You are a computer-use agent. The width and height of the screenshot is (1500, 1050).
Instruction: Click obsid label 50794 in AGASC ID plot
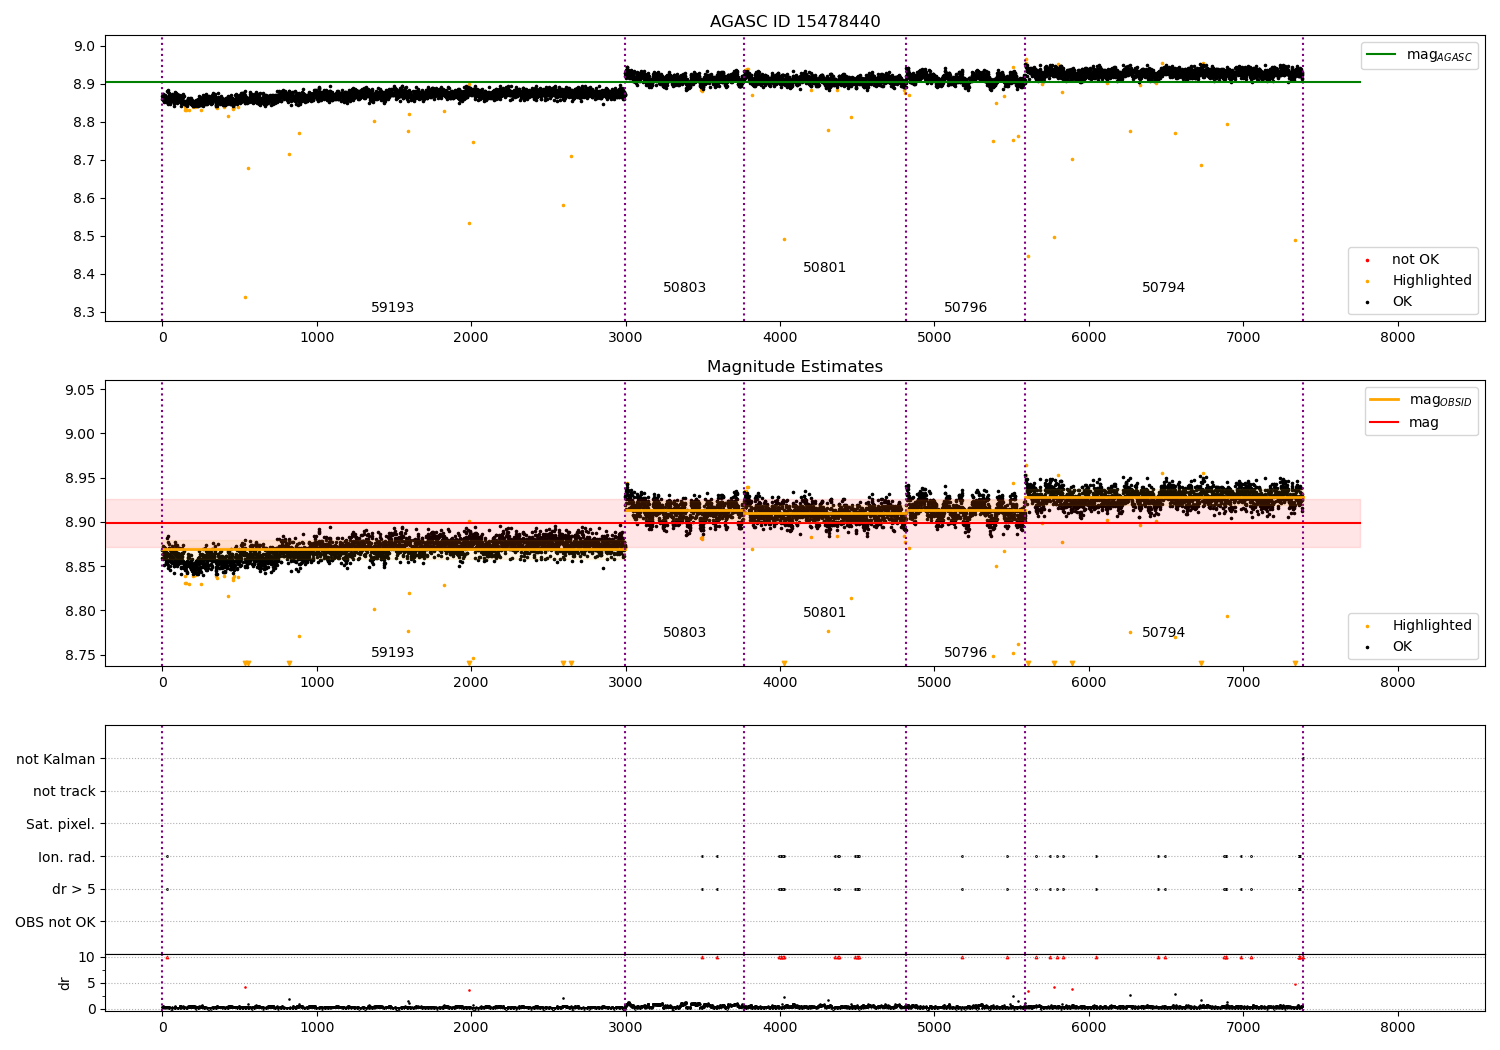[x=1163, y=288]
